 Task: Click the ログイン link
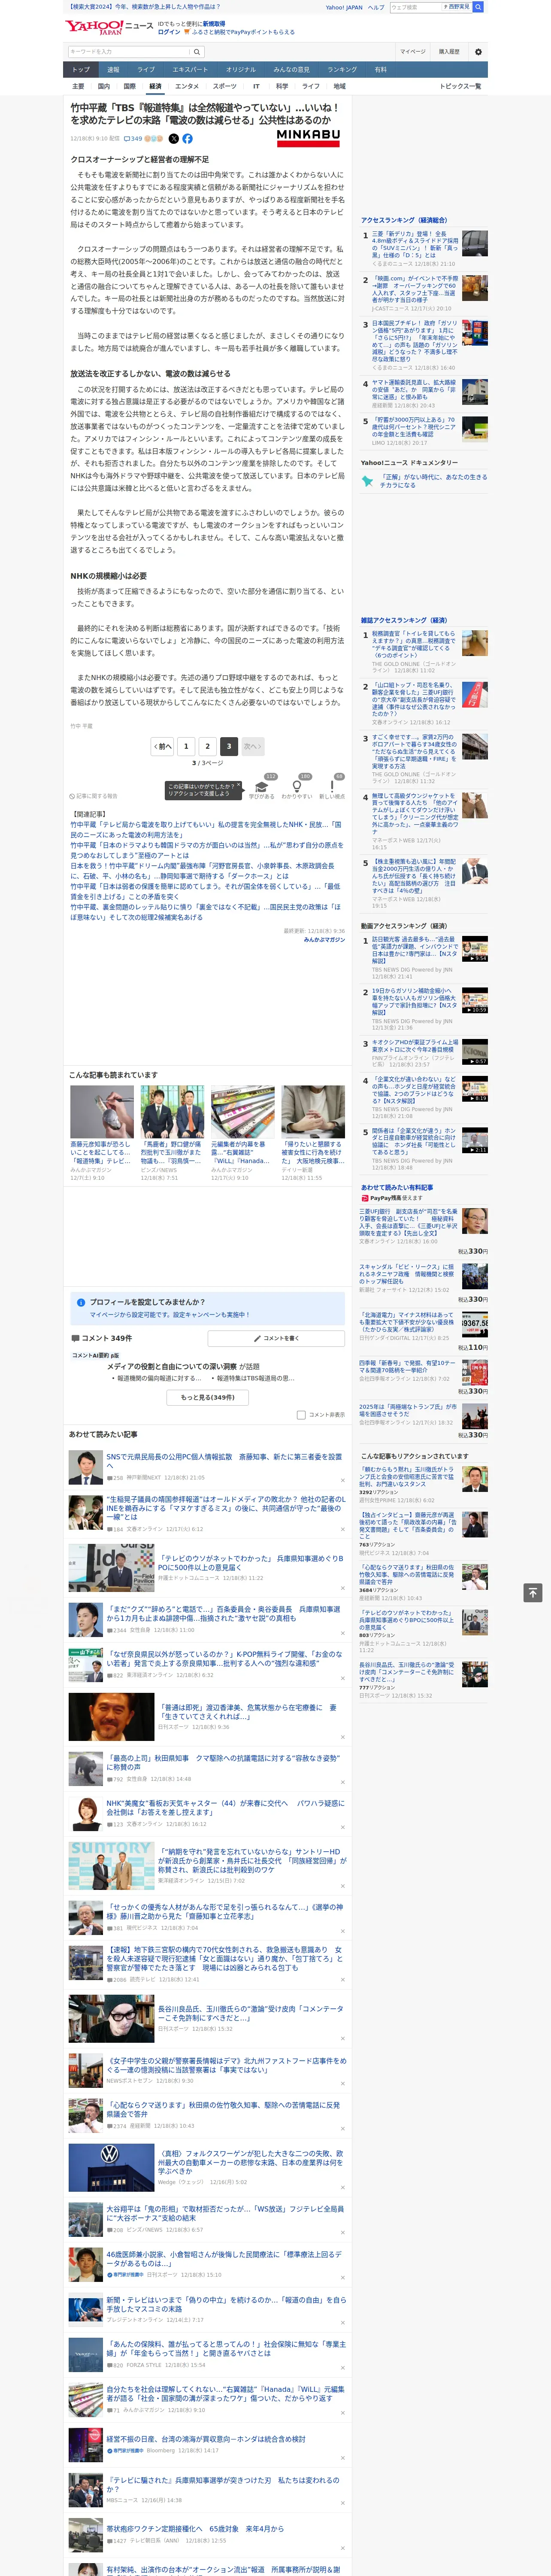169,32
